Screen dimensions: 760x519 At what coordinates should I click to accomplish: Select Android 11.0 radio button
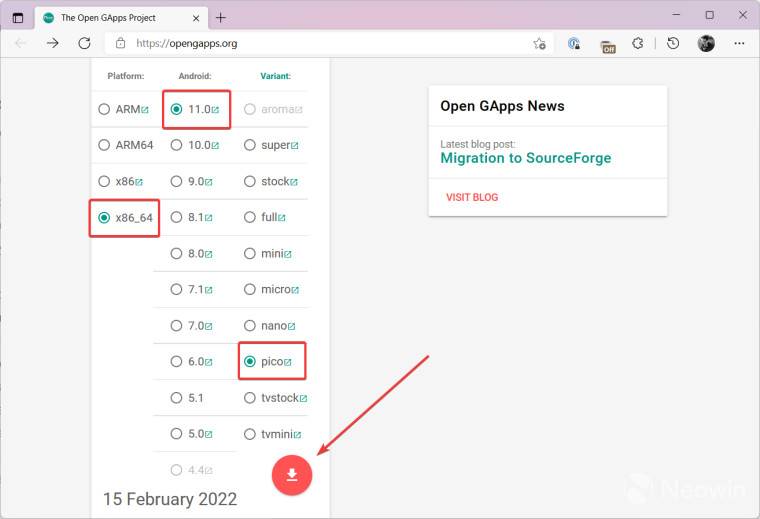(x=176, y=109)
